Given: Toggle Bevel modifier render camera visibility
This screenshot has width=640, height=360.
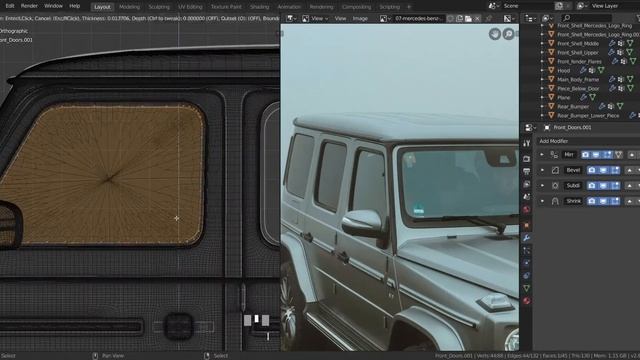Looking at the screenshot, I should click(x=592, y=170).
